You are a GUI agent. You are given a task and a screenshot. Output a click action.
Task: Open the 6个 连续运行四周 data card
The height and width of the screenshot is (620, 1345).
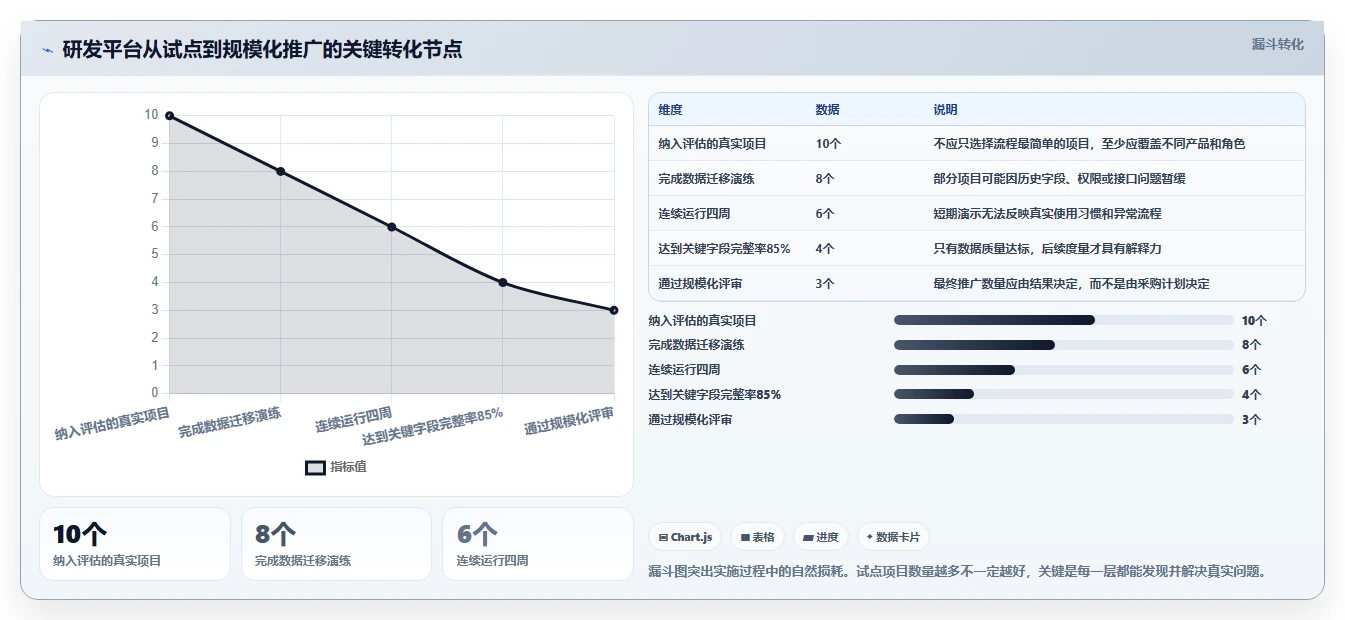point(538,544)
